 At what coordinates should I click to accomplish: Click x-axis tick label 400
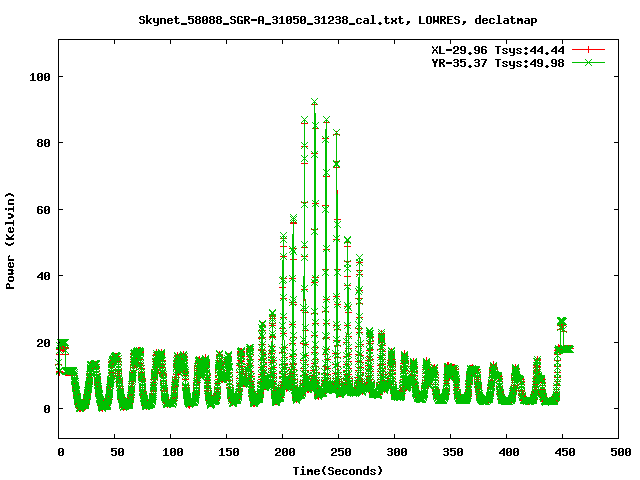(509, 452)
